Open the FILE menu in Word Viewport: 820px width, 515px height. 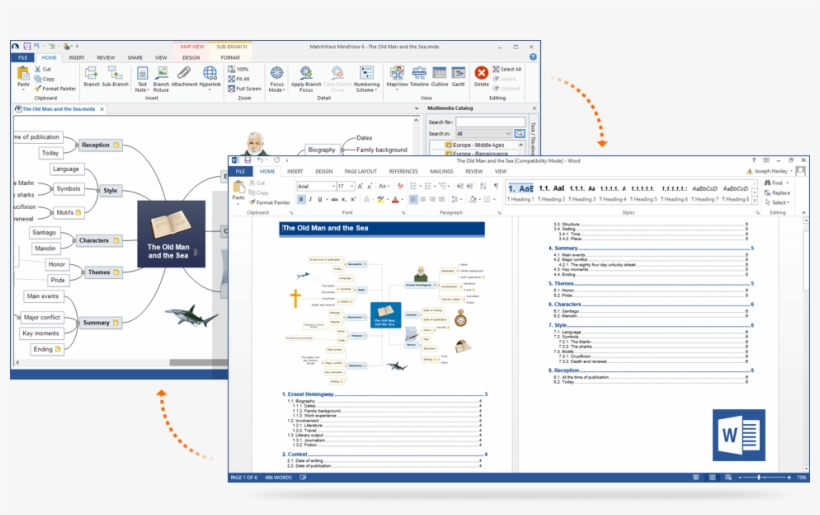coord(240,171)
